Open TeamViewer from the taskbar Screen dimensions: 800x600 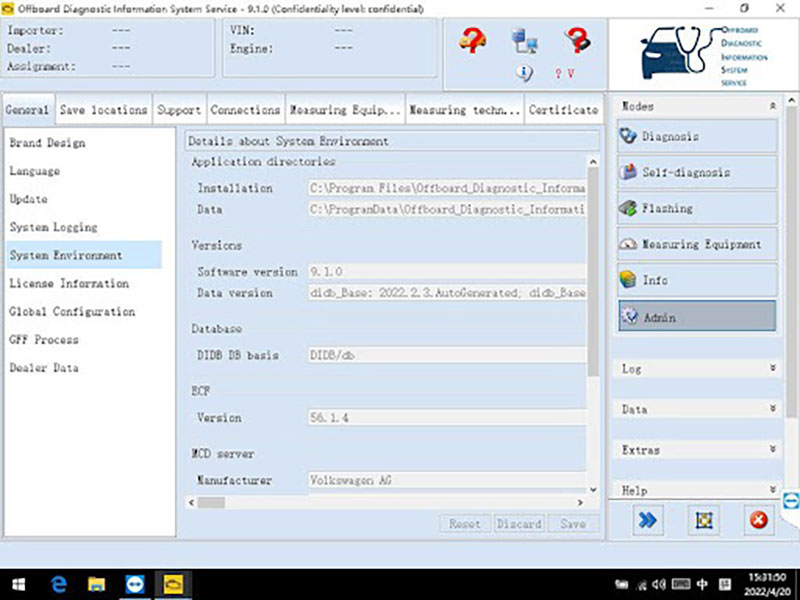[x=135, y=585]
